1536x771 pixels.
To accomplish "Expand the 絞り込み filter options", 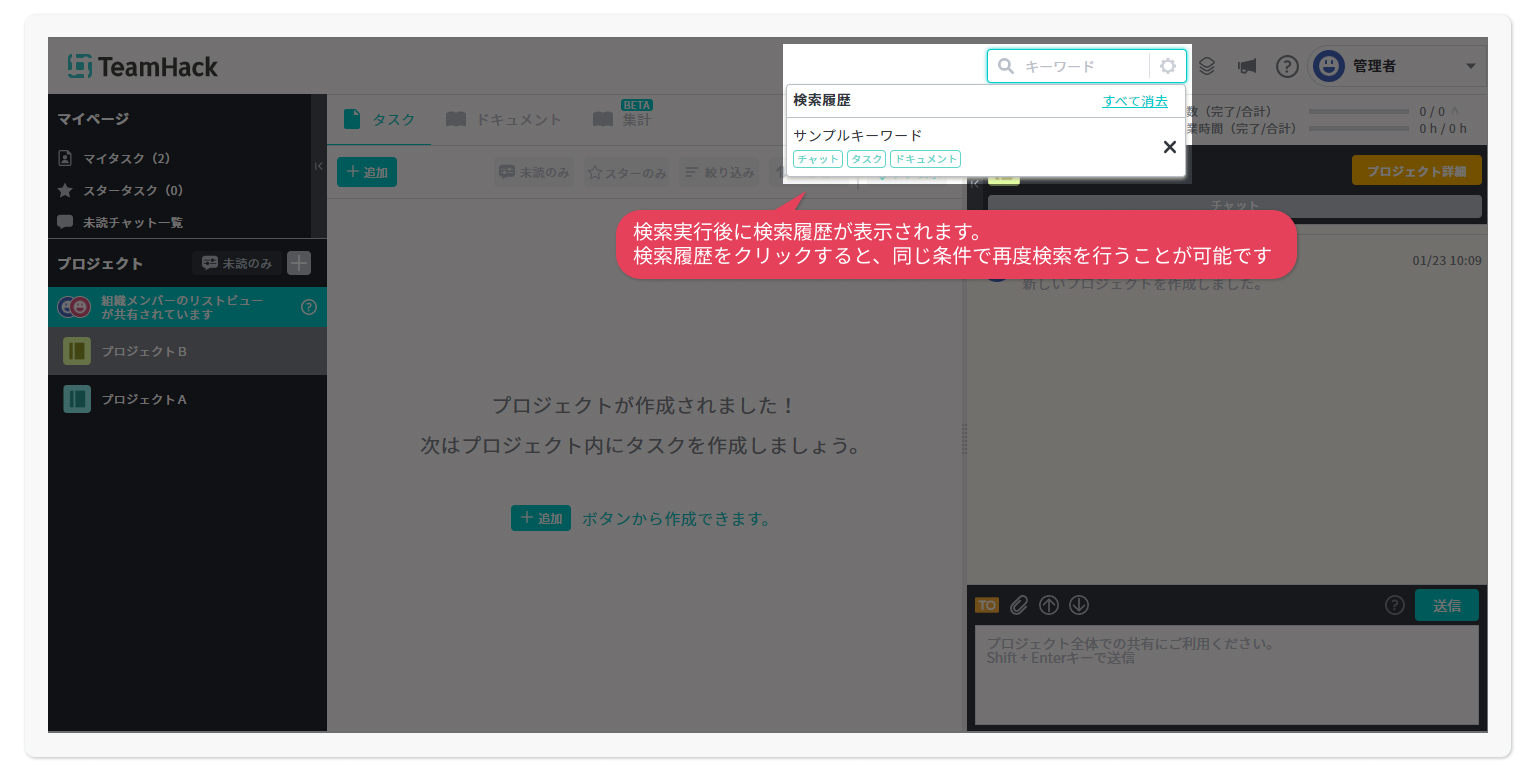I will (719, 172).
